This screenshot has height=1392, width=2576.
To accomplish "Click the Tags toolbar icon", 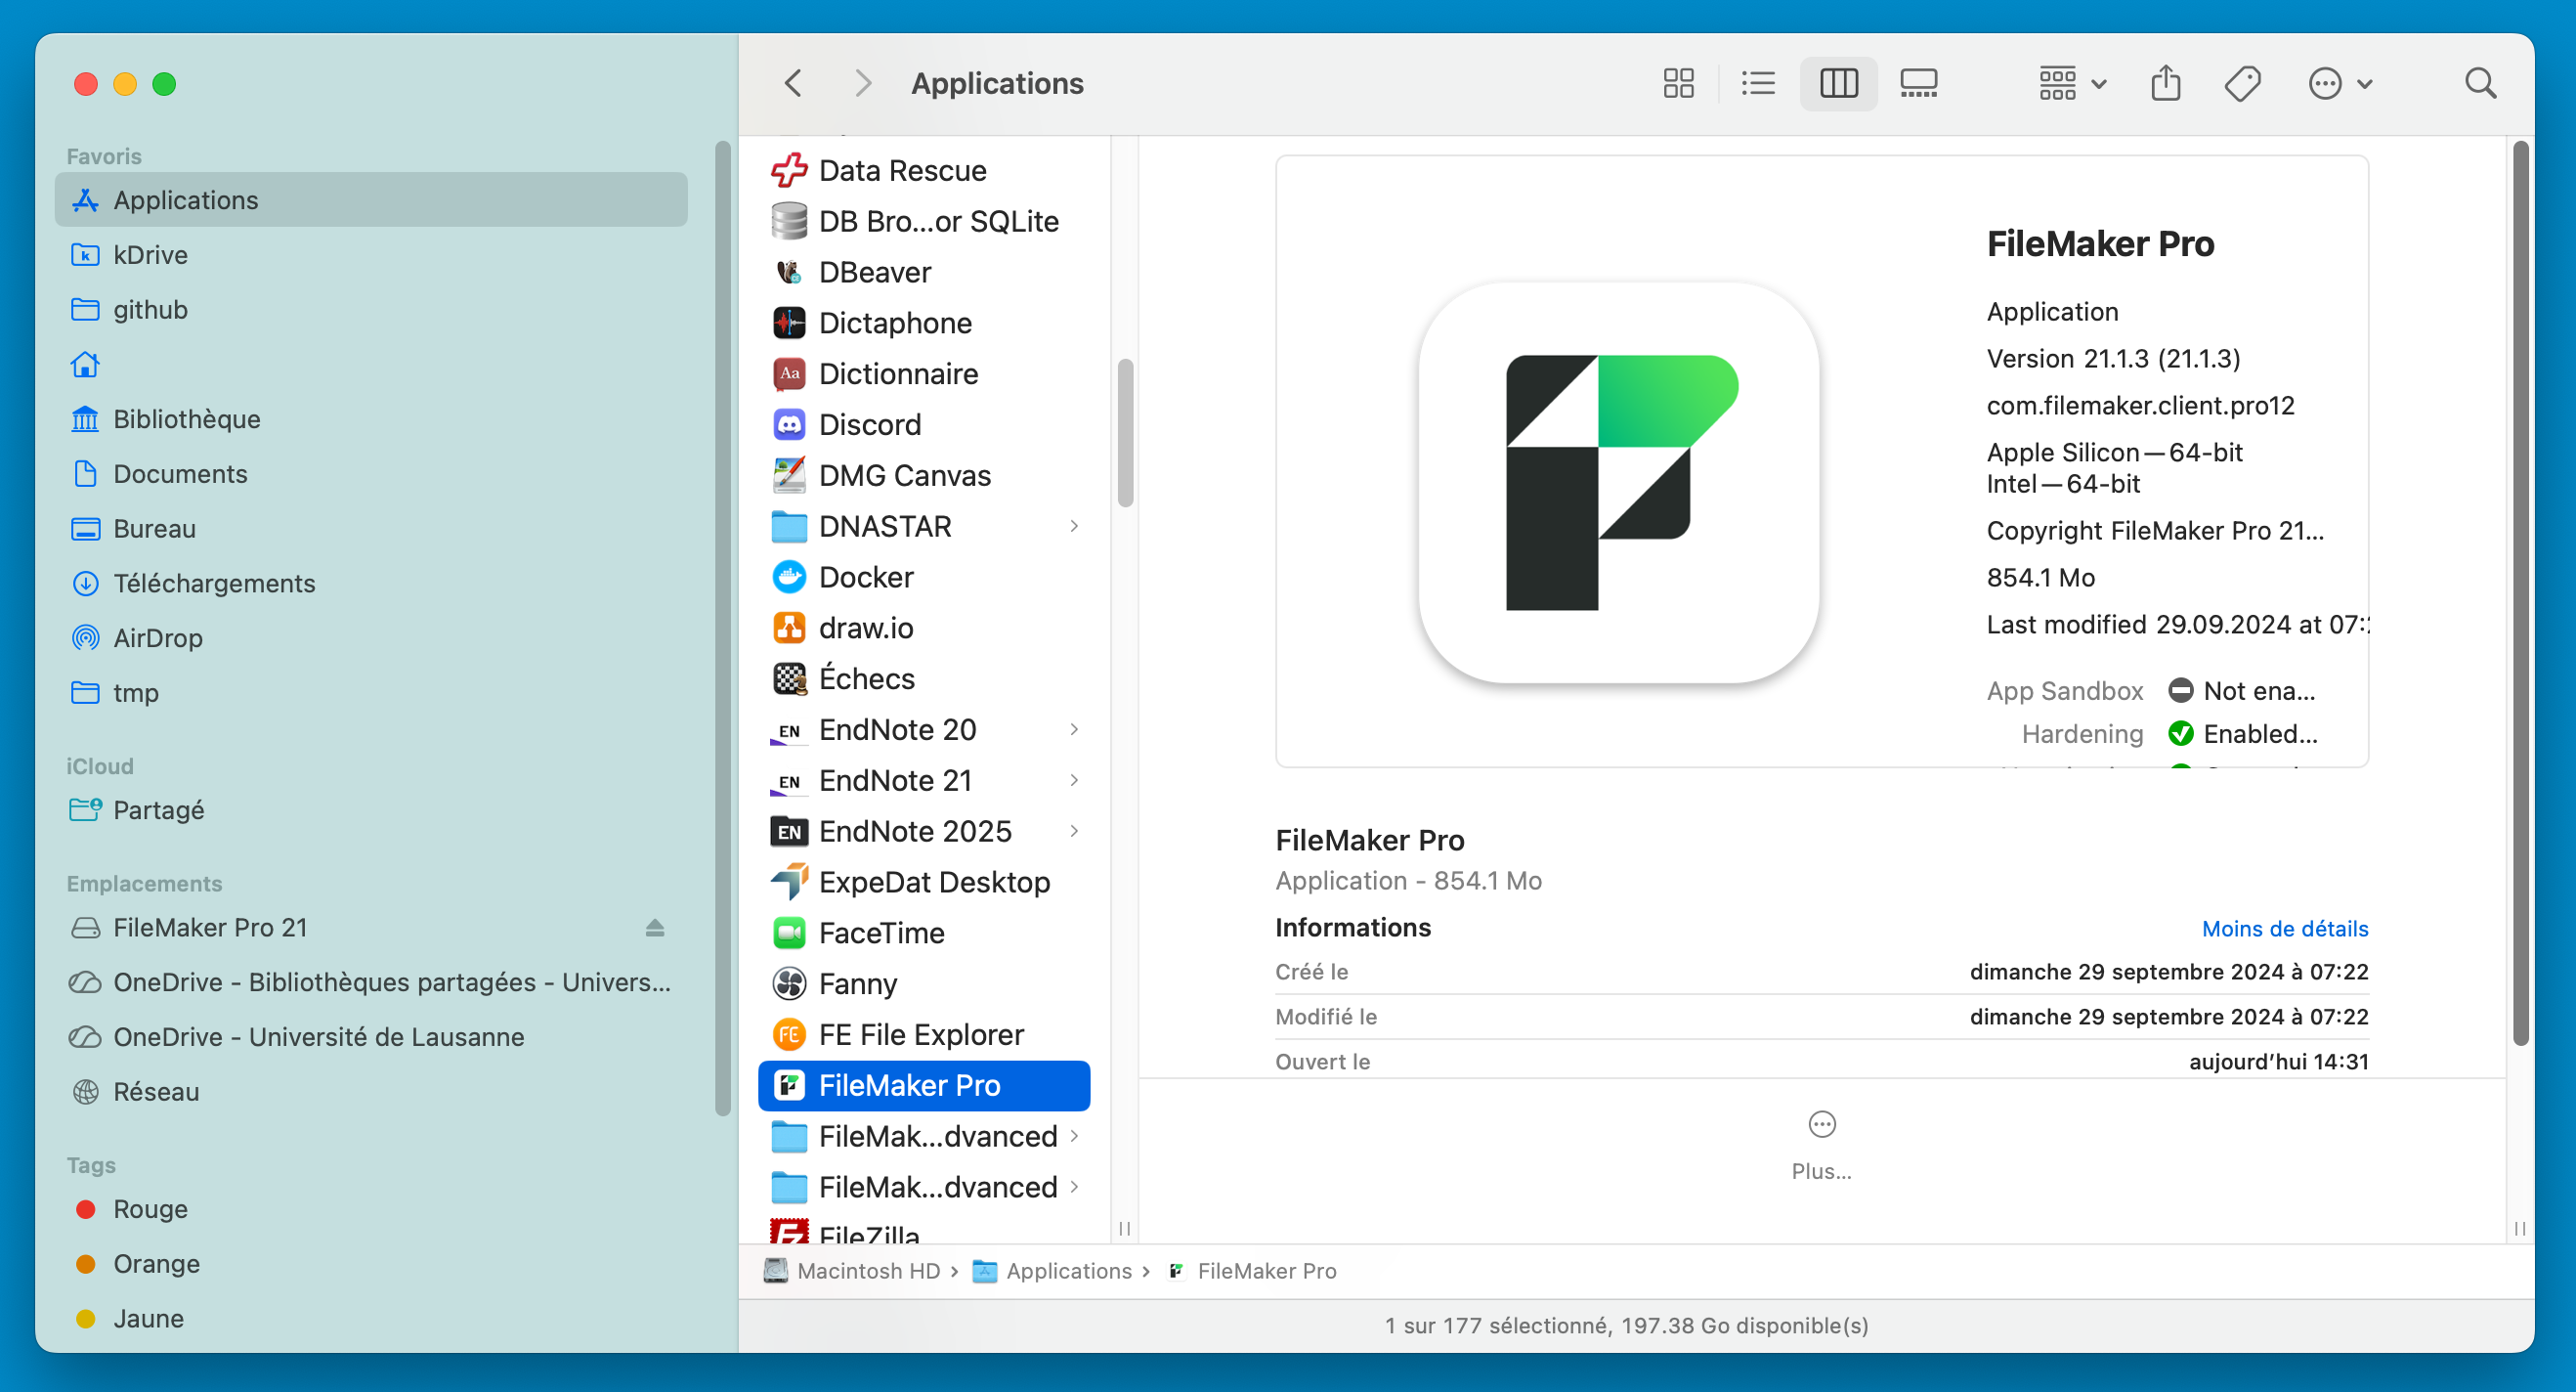I will (2242, 83).
